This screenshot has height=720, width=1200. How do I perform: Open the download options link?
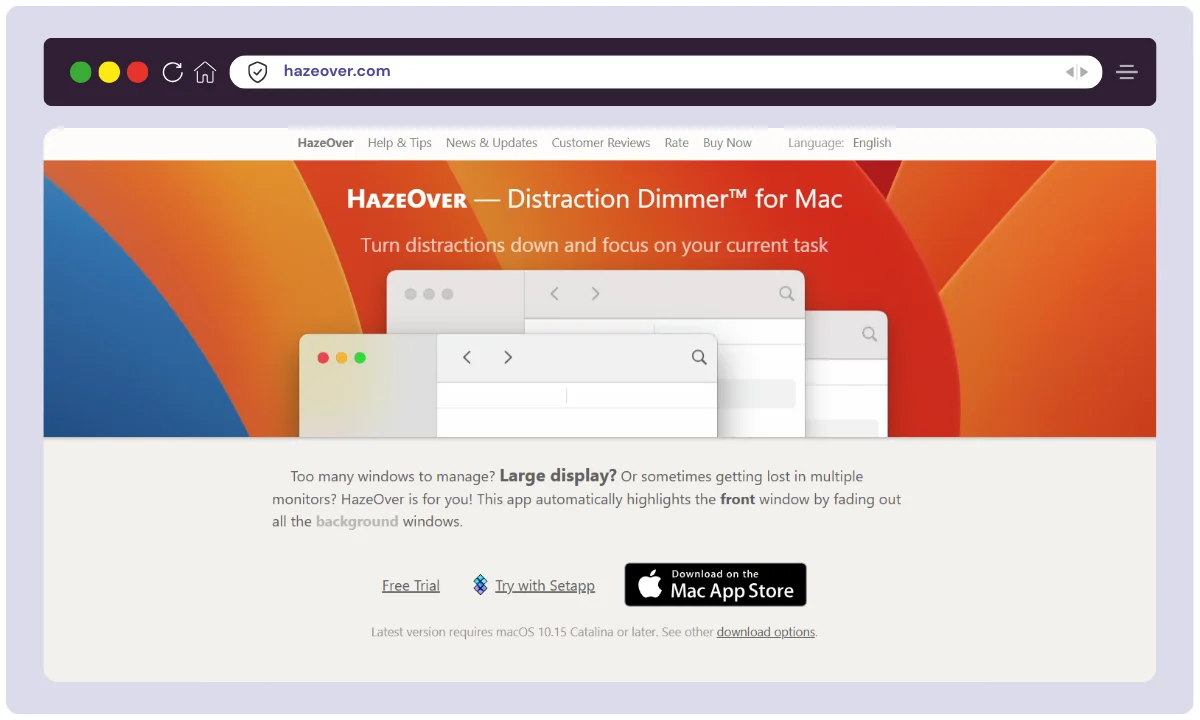click(x=766, y=632)
